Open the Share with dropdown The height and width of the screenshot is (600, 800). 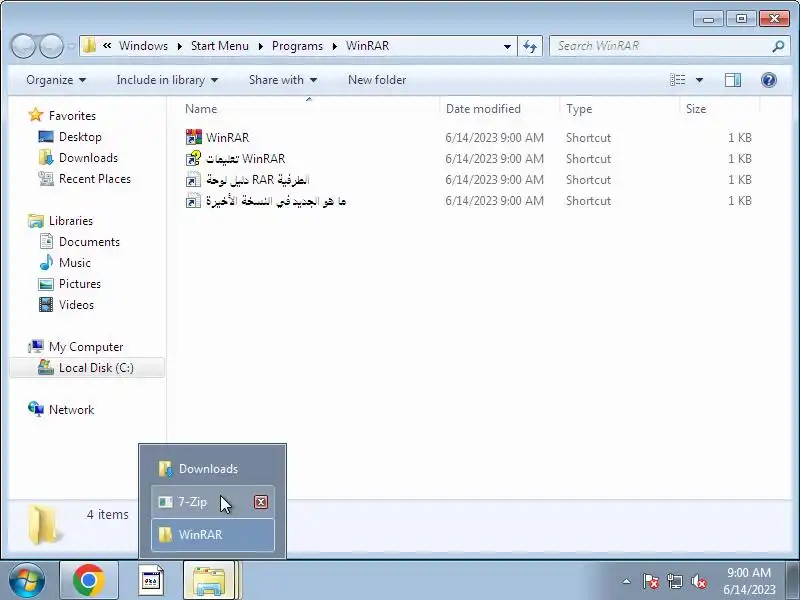[283, 80]
